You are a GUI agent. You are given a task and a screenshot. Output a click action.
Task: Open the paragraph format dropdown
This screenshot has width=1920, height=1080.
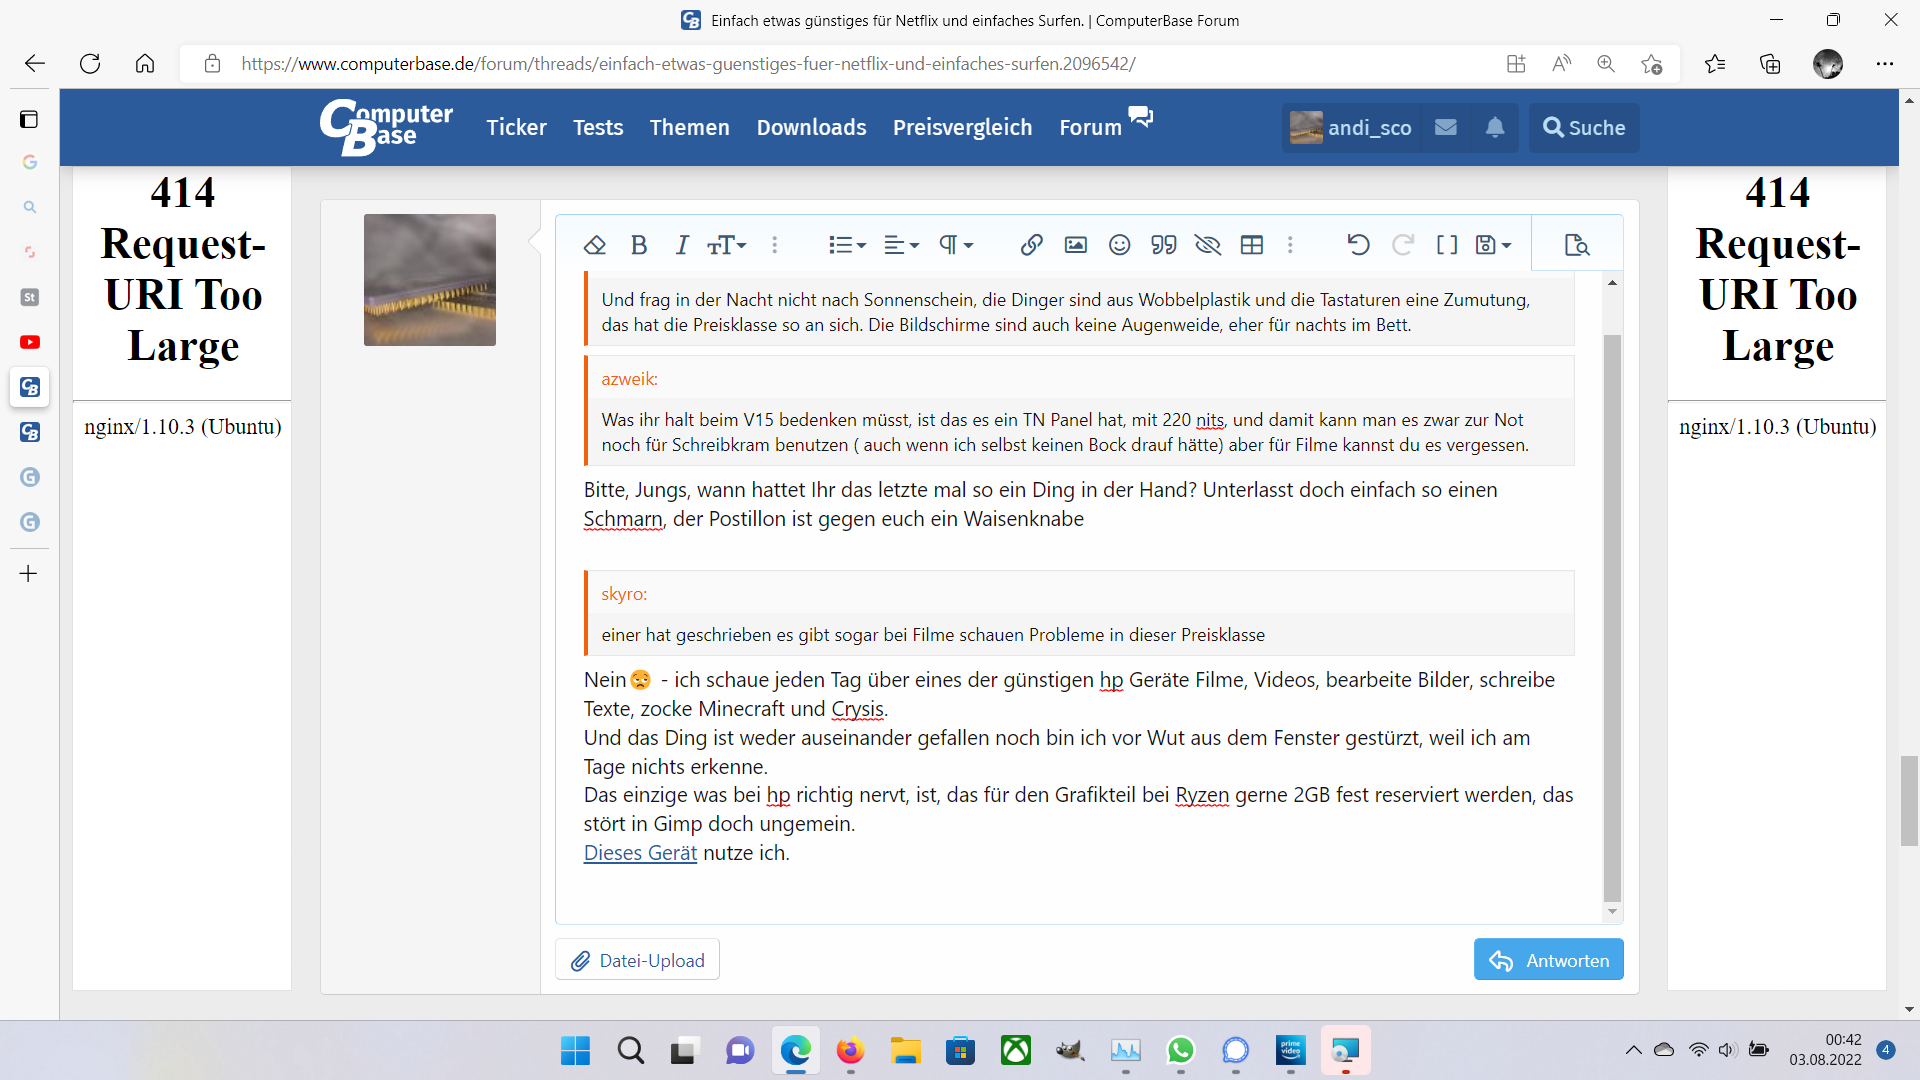pyautogui.click(x=956, y=245)
